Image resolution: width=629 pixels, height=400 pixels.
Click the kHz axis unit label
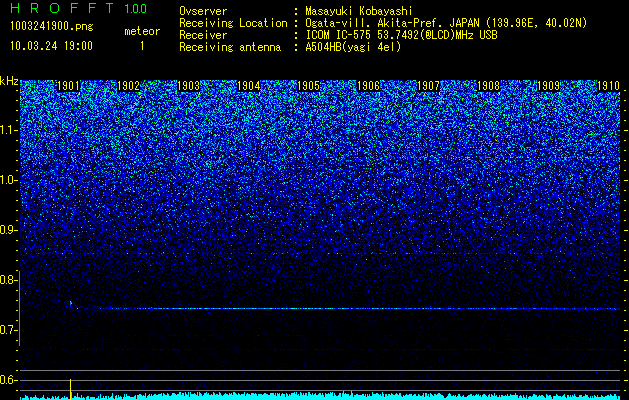point(9,81)
